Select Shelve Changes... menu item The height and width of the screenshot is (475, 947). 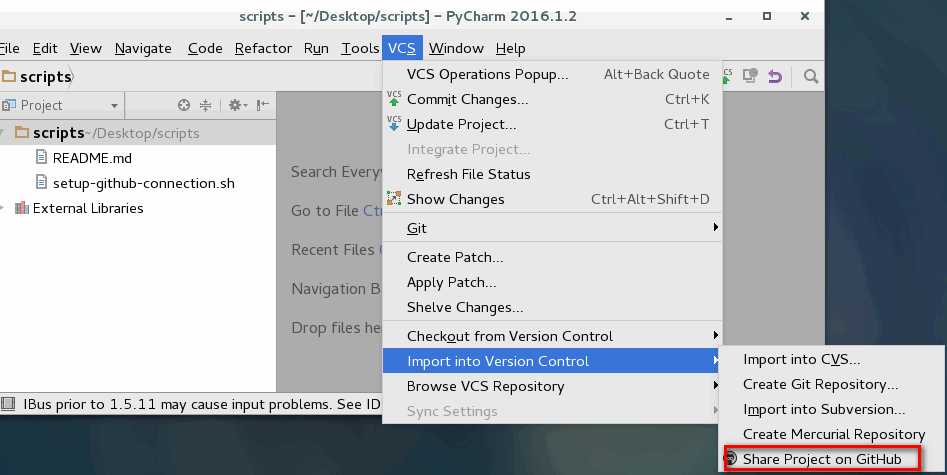point(553,307)
